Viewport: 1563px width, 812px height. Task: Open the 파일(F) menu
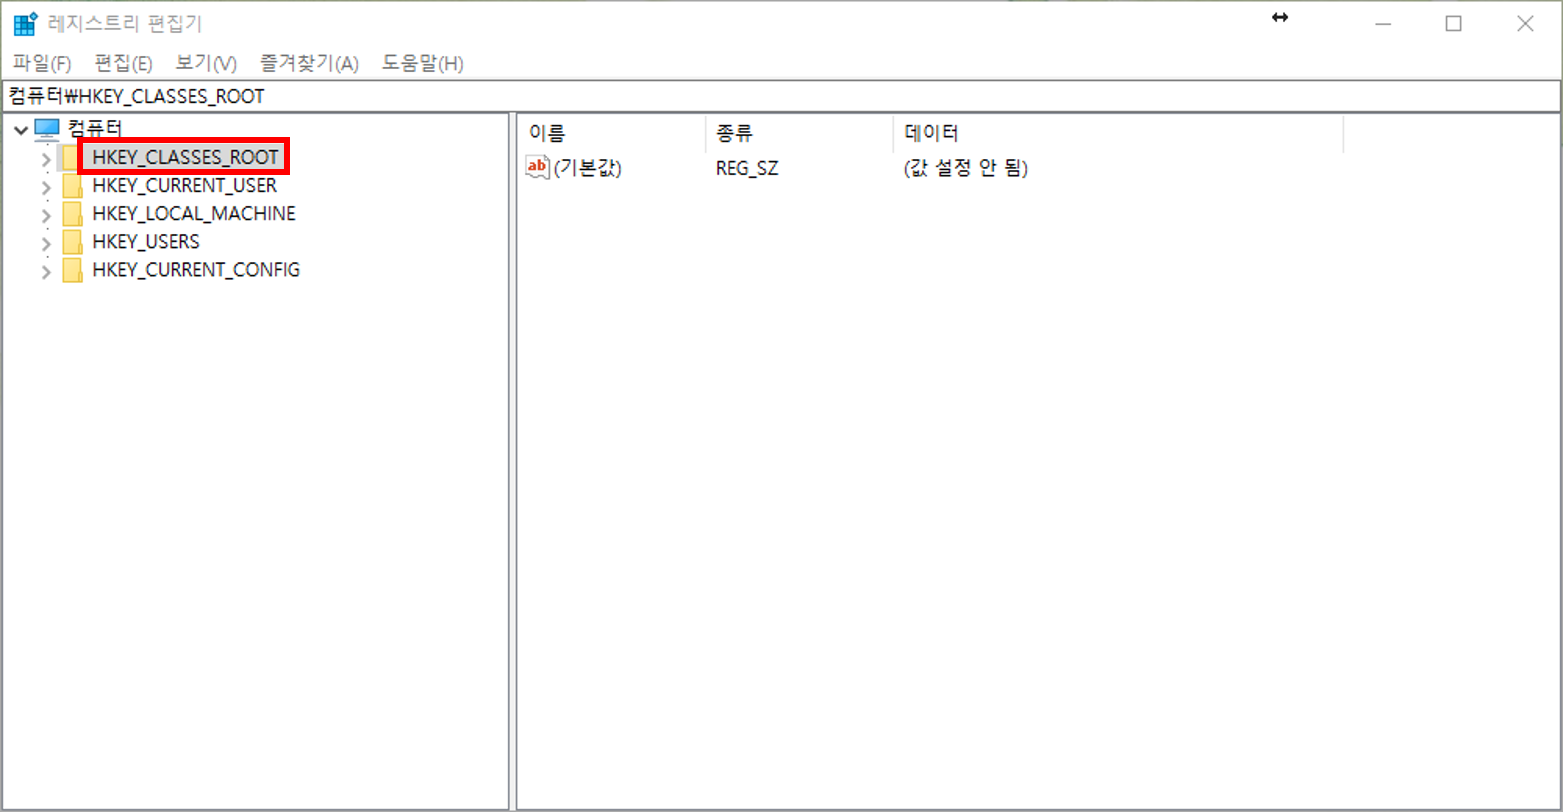pos(42,64)
